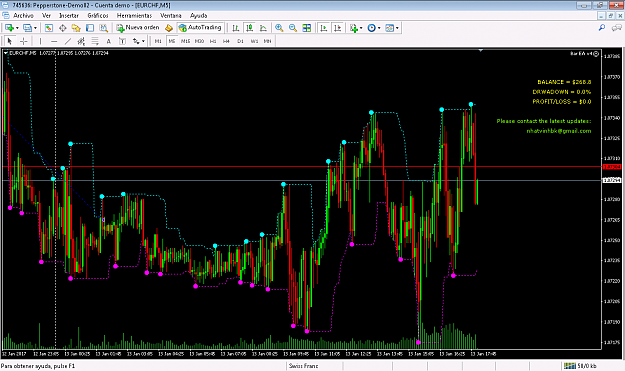
Task: Switch chart to line chart style
Action: pyautogui.click(x=263, y=28)
